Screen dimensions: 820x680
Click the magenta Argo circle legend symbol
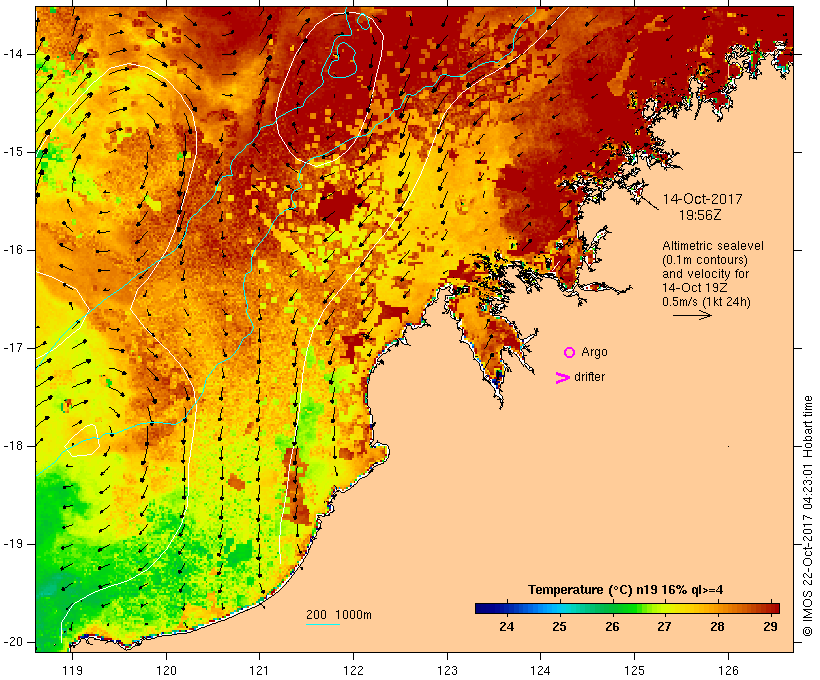pyautogui.click(x=570, y=353)
